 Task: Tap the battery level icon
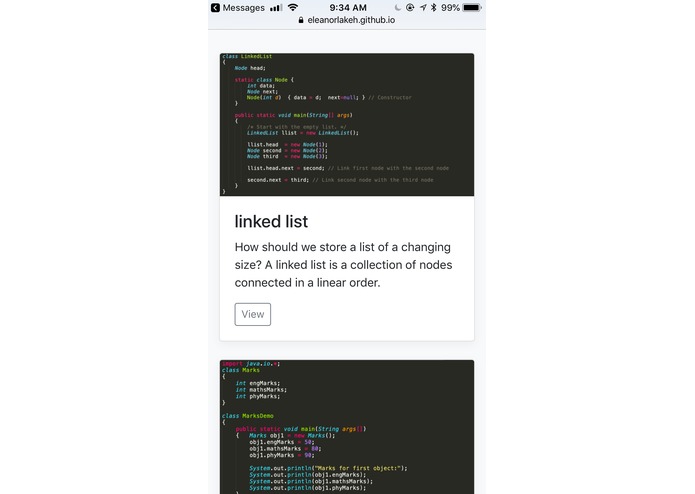472,8
